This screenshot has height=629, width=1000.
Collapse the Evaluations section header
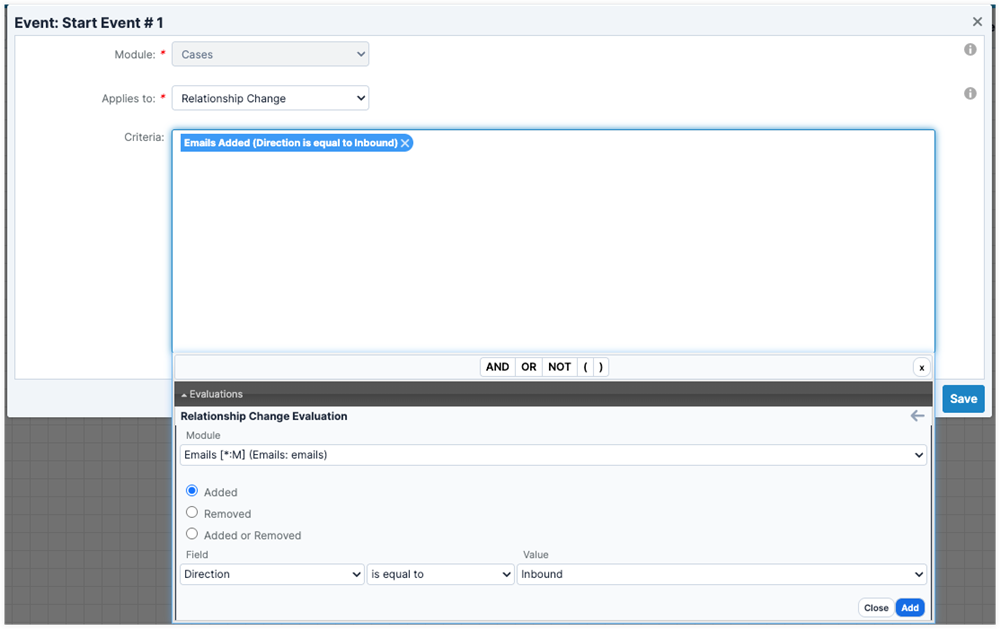click(212, 394)
